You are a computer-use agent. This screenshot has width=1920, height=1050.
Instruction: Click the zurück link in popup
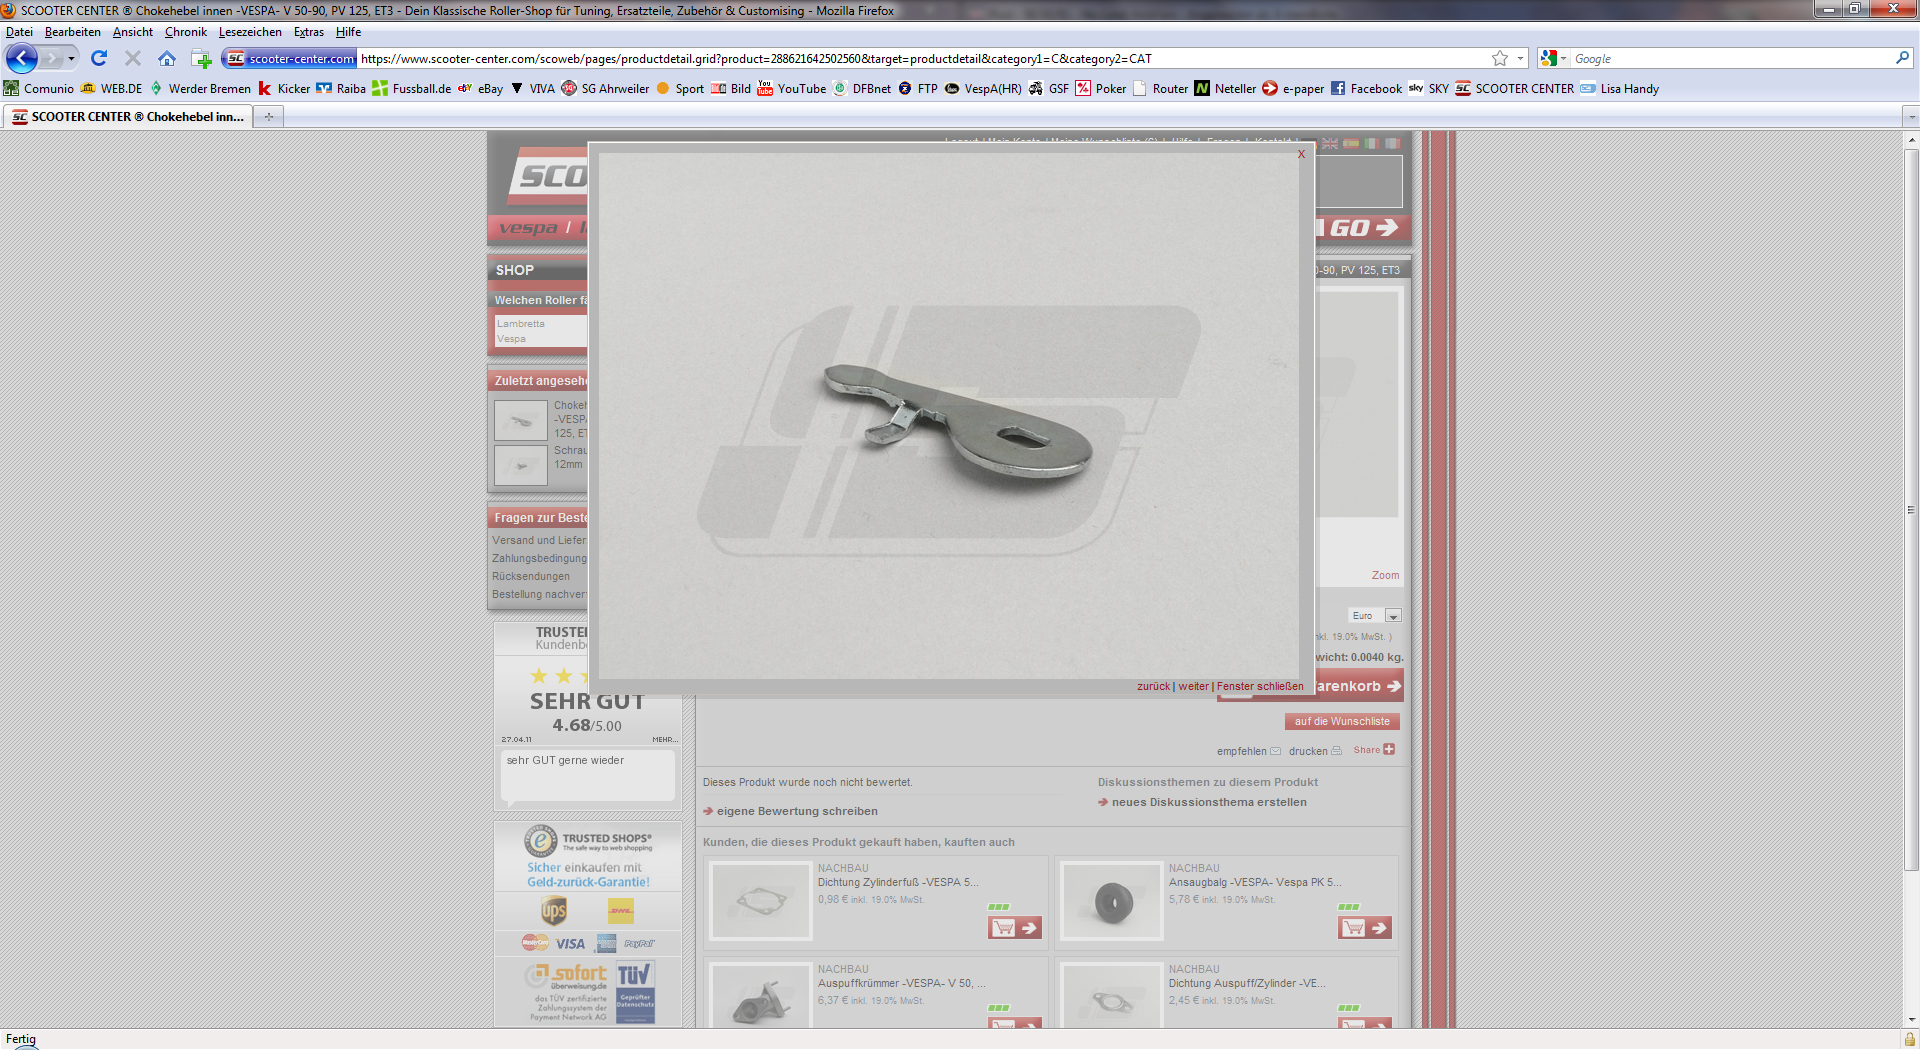(1153, 686)
